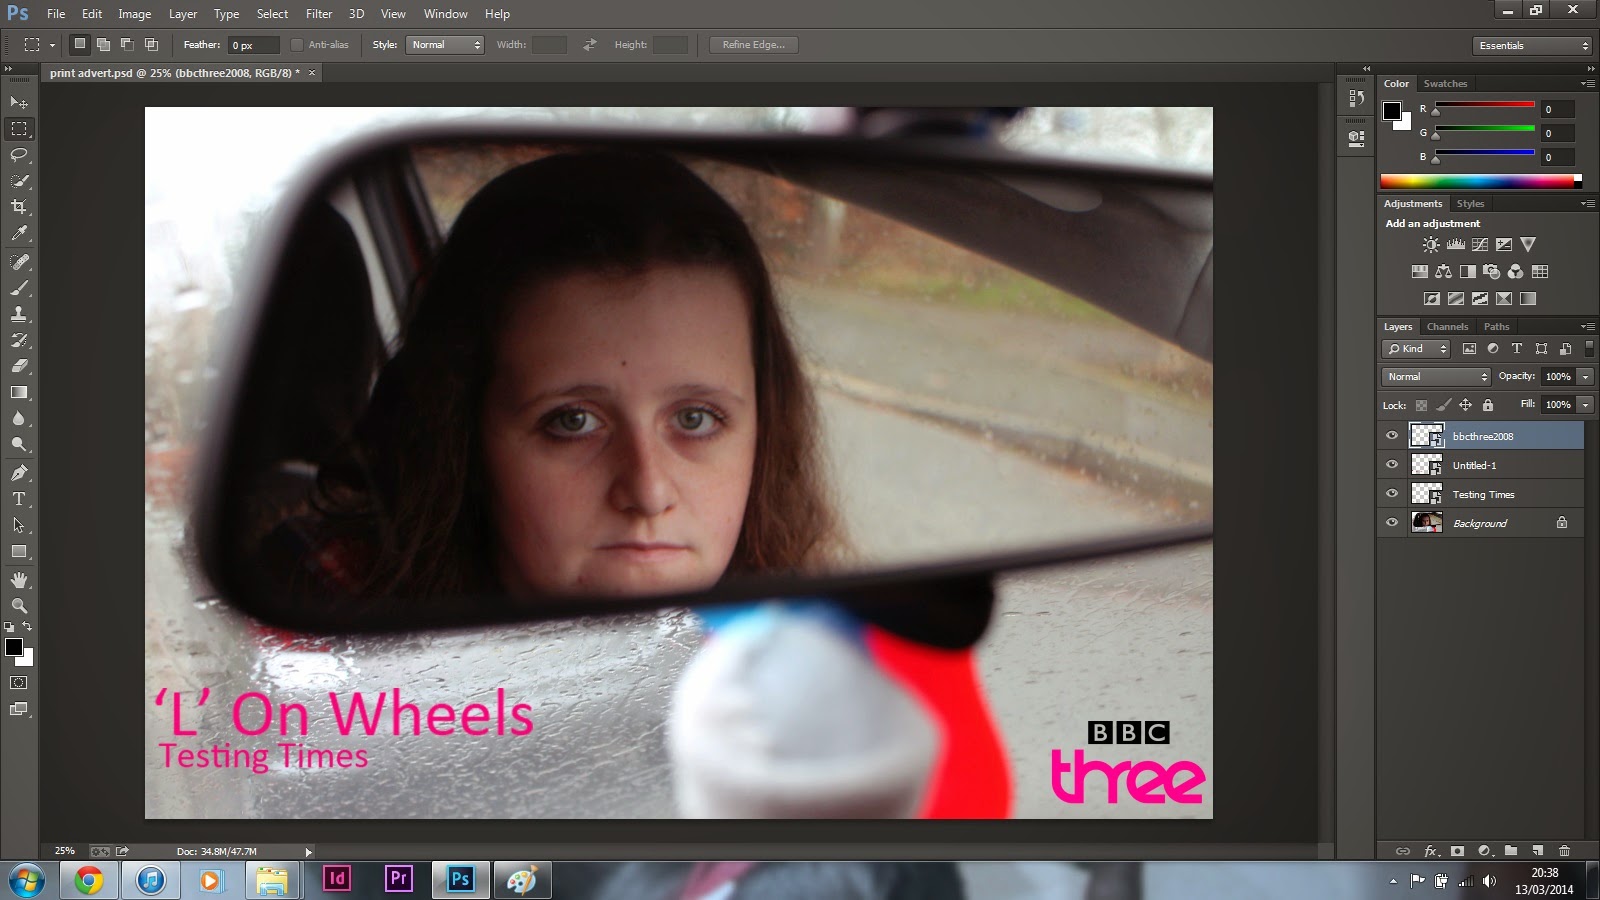Select the Pen tool
This screenshot has width=1600, height=900.
tap(19, 473)
